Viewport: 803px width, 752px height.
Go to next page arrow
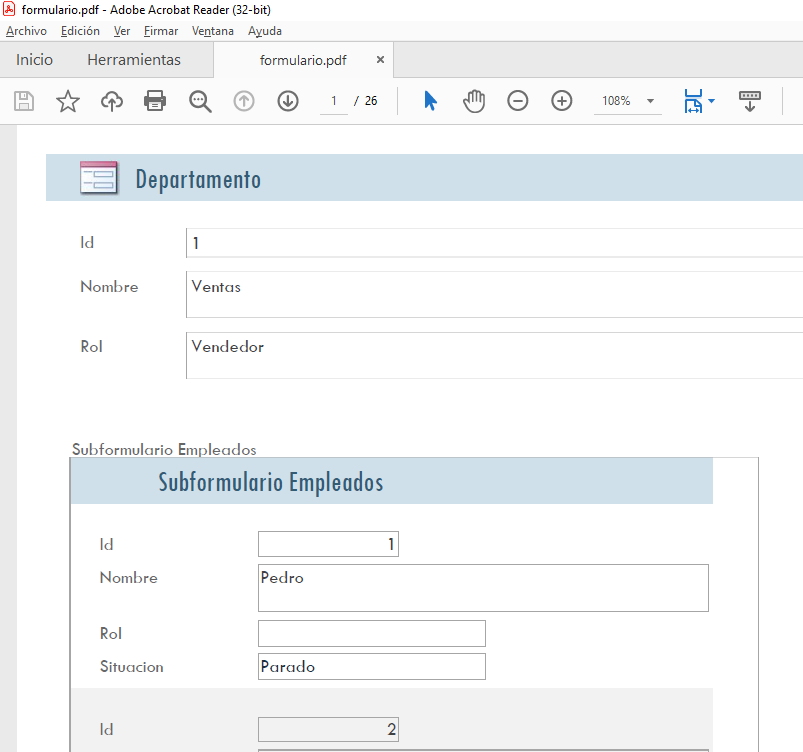pyautogui.click(x=288, y=101)
